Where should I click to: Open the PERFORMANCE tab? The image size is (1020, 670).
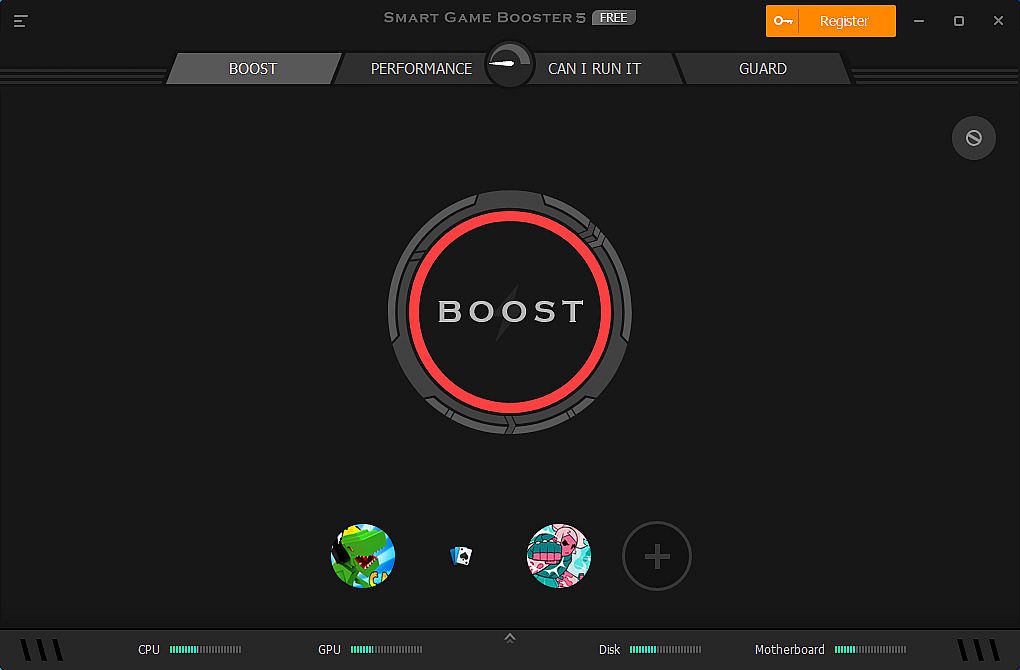421,69
